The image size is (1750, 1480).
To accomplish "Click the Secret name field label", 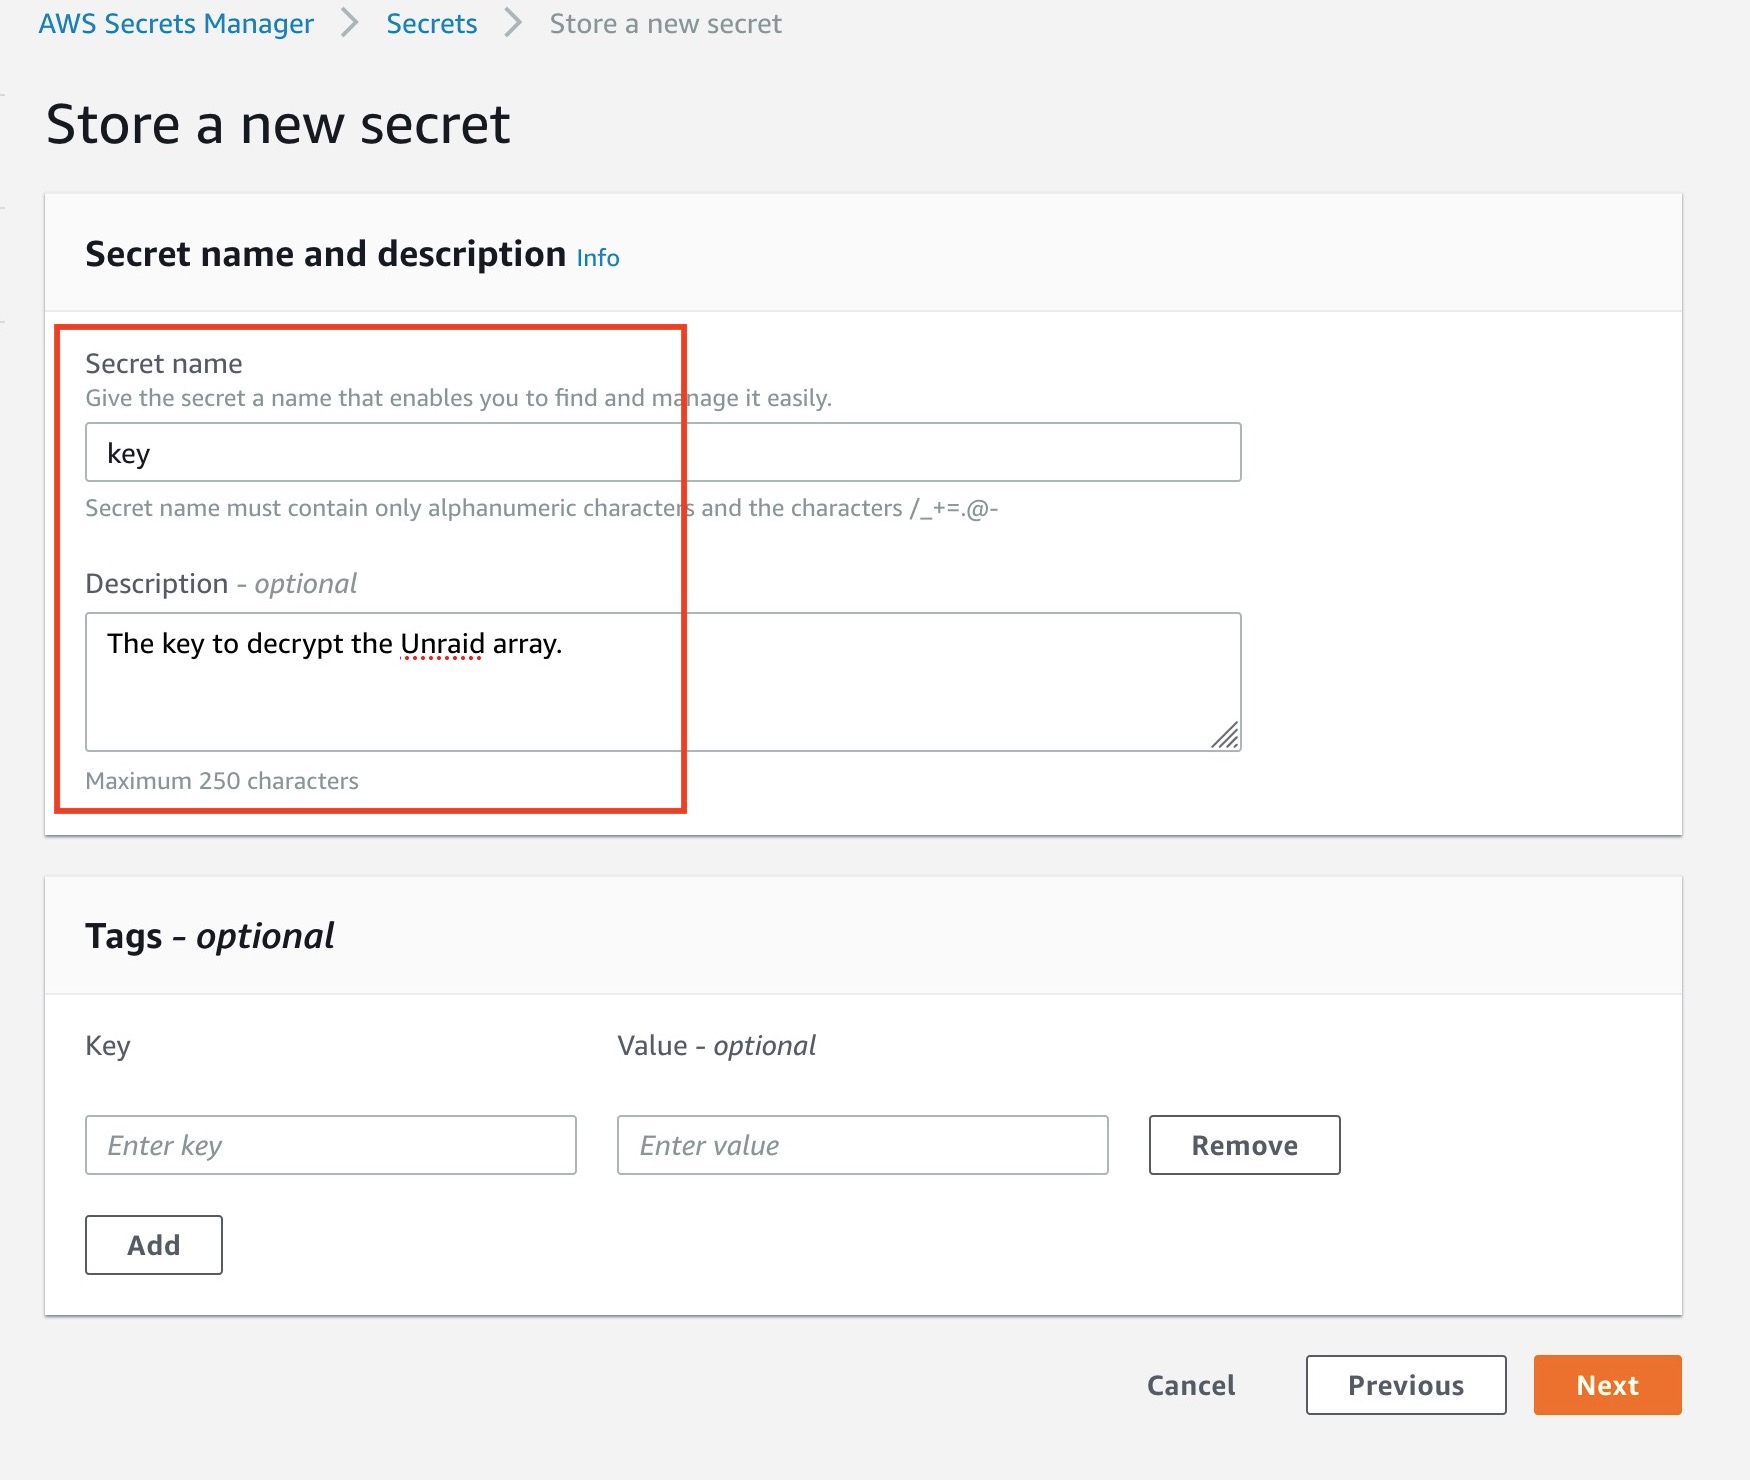I will pos(164,363).
